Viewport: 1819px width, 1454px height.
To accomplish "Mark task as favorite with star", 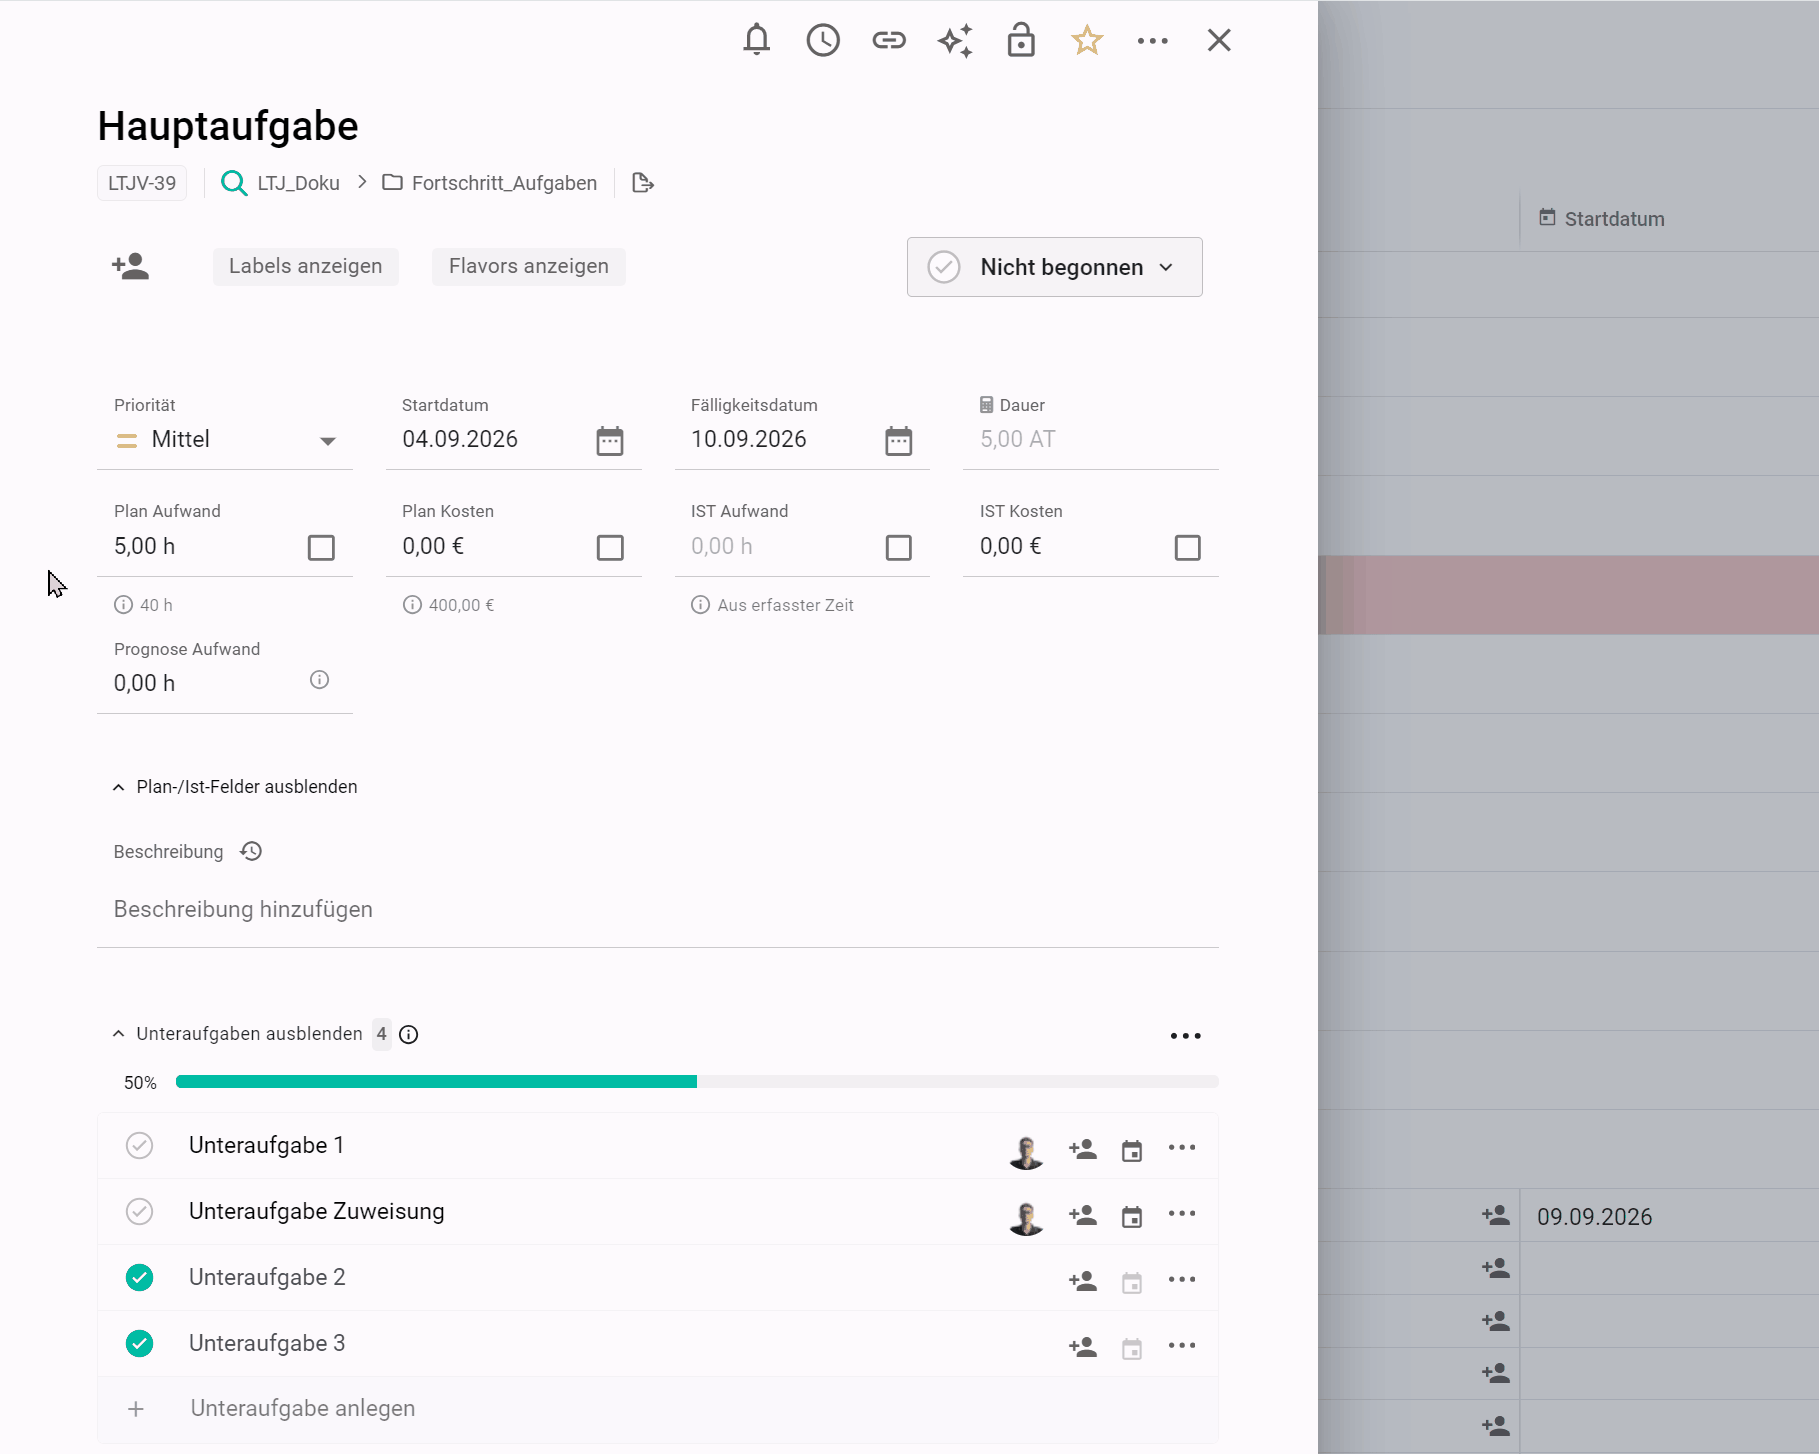I will point(1087,40).
